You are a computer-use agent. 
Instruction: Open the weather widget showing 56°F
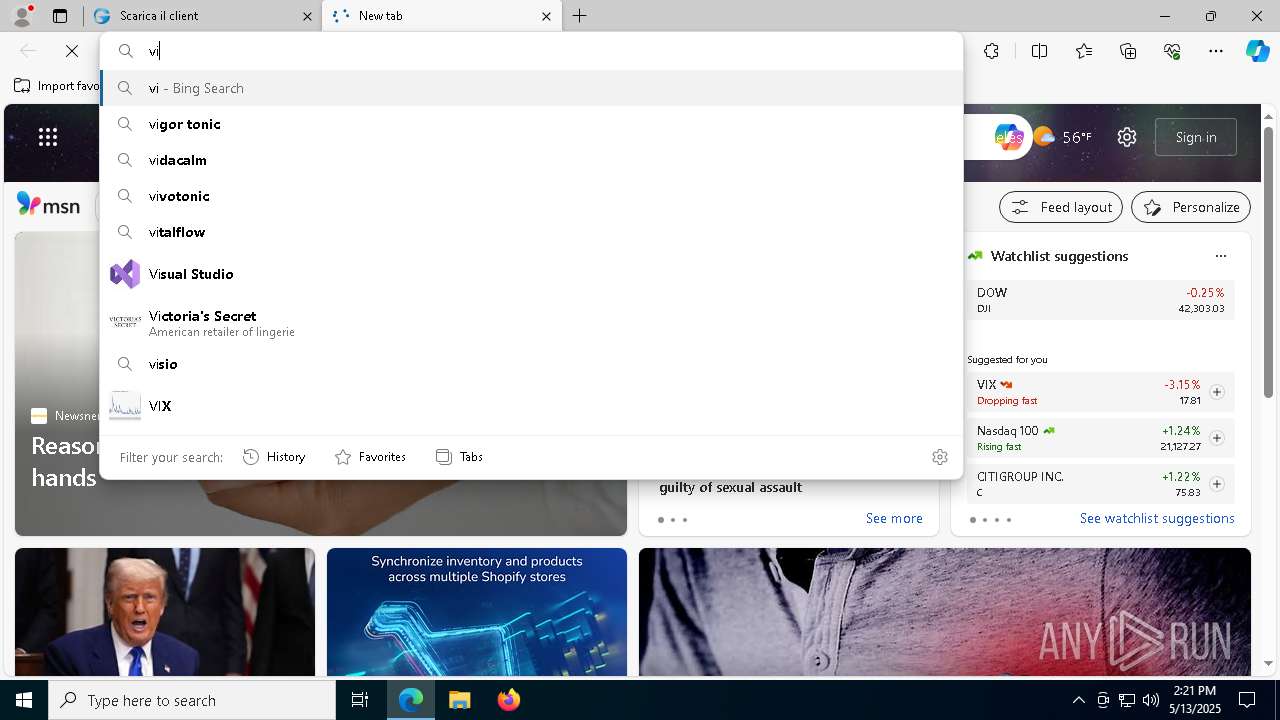[1062, 137]
